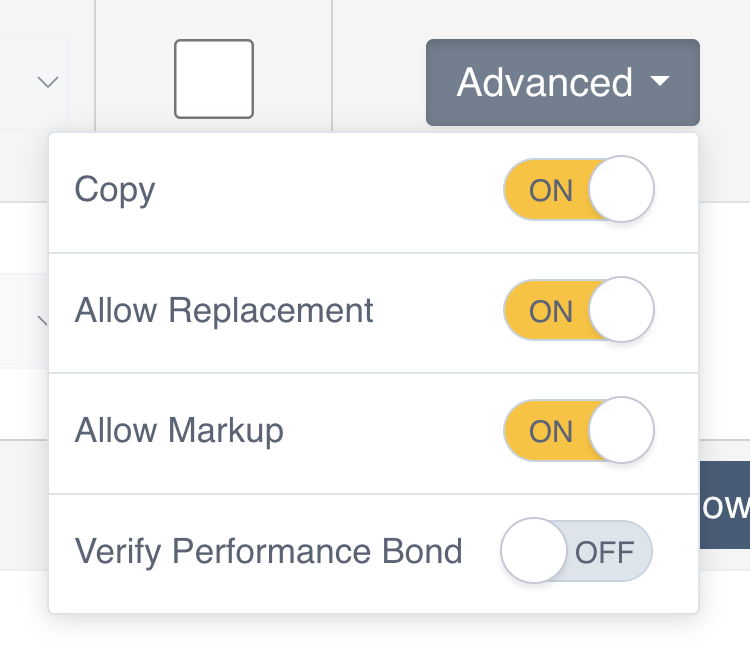Click the Verify Performance Bond label

tap(268, 551)
